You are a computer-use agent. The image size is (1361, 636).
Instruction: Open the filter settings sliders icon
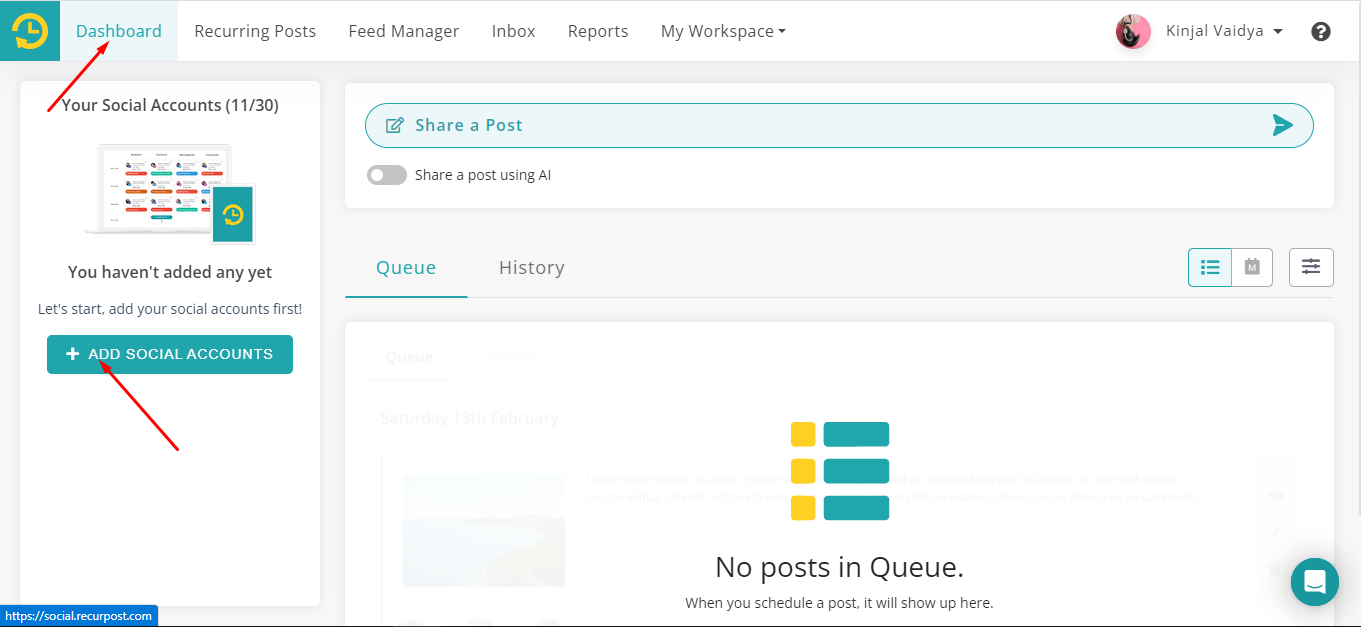pyautogui.click(x=1311, y=267)
